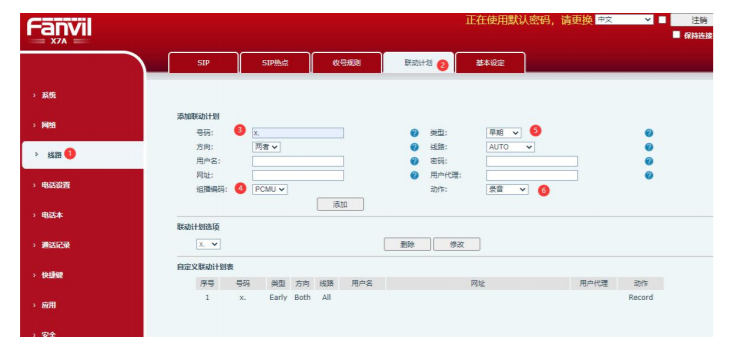Toggle the checkbox next to language selector
Screen dimensions: 729x362
coord(662,20)
